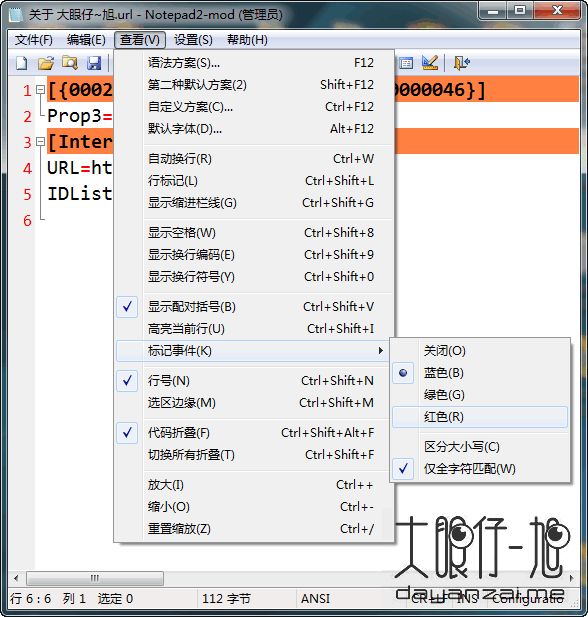The image size is (588, 617).
Task: Toggle 自动换行(R) word wrap
Action: [x=255, y=159]
